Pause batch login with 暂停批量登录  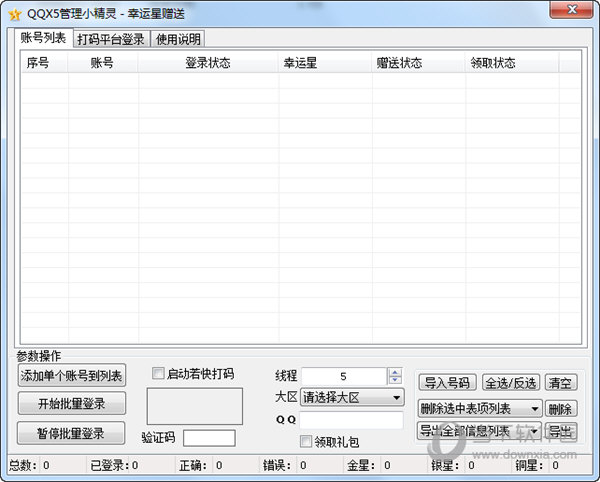71,433
